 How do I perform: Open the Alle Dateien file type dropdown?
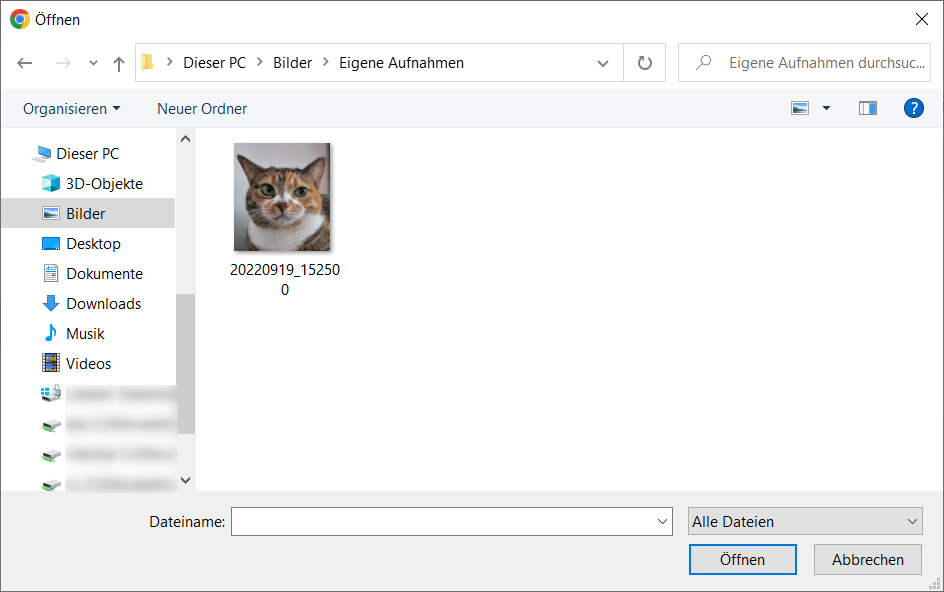[x=805, y=521]
